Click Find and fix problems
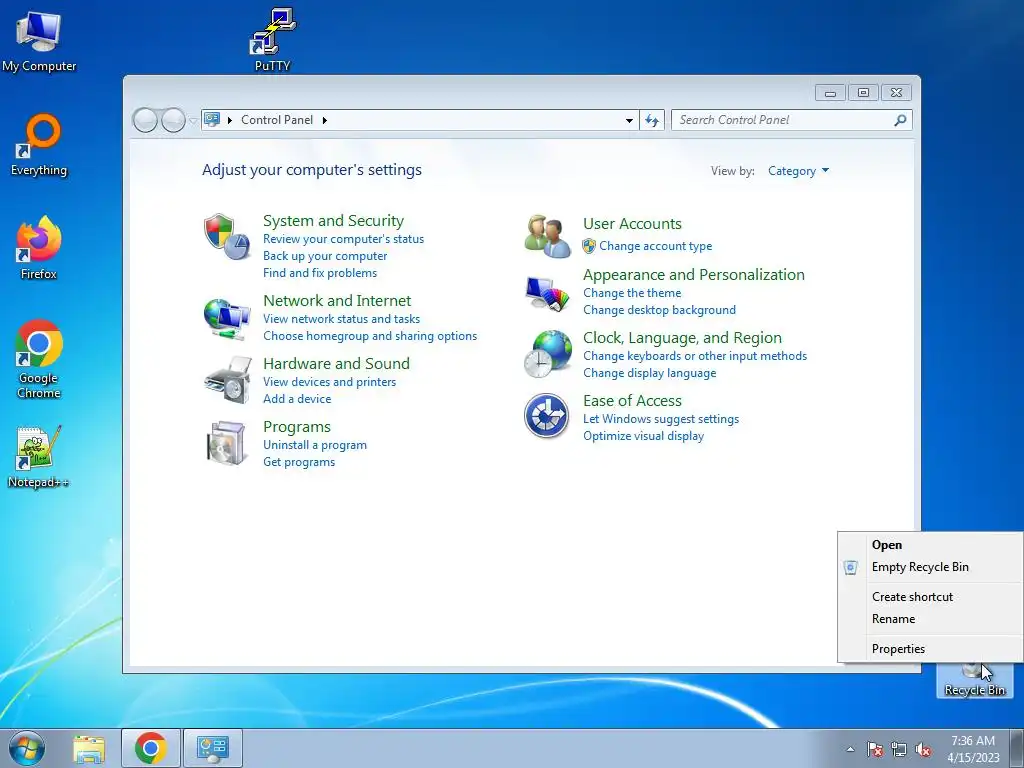The height and width of the screenshot is (768, 1024). [x=320, y=273]
